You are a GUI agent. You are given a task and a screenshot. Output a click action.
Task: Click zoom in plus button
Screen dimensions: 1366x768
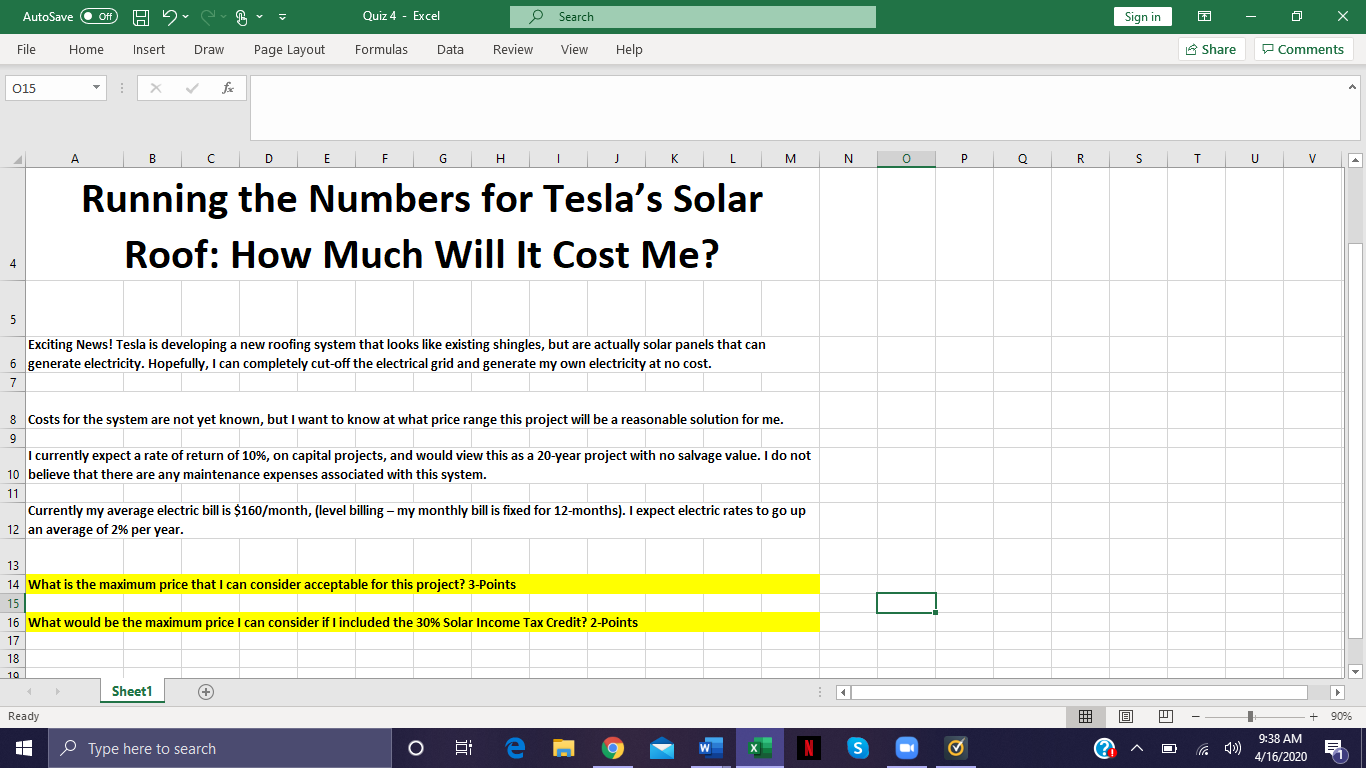point(1314,717)
